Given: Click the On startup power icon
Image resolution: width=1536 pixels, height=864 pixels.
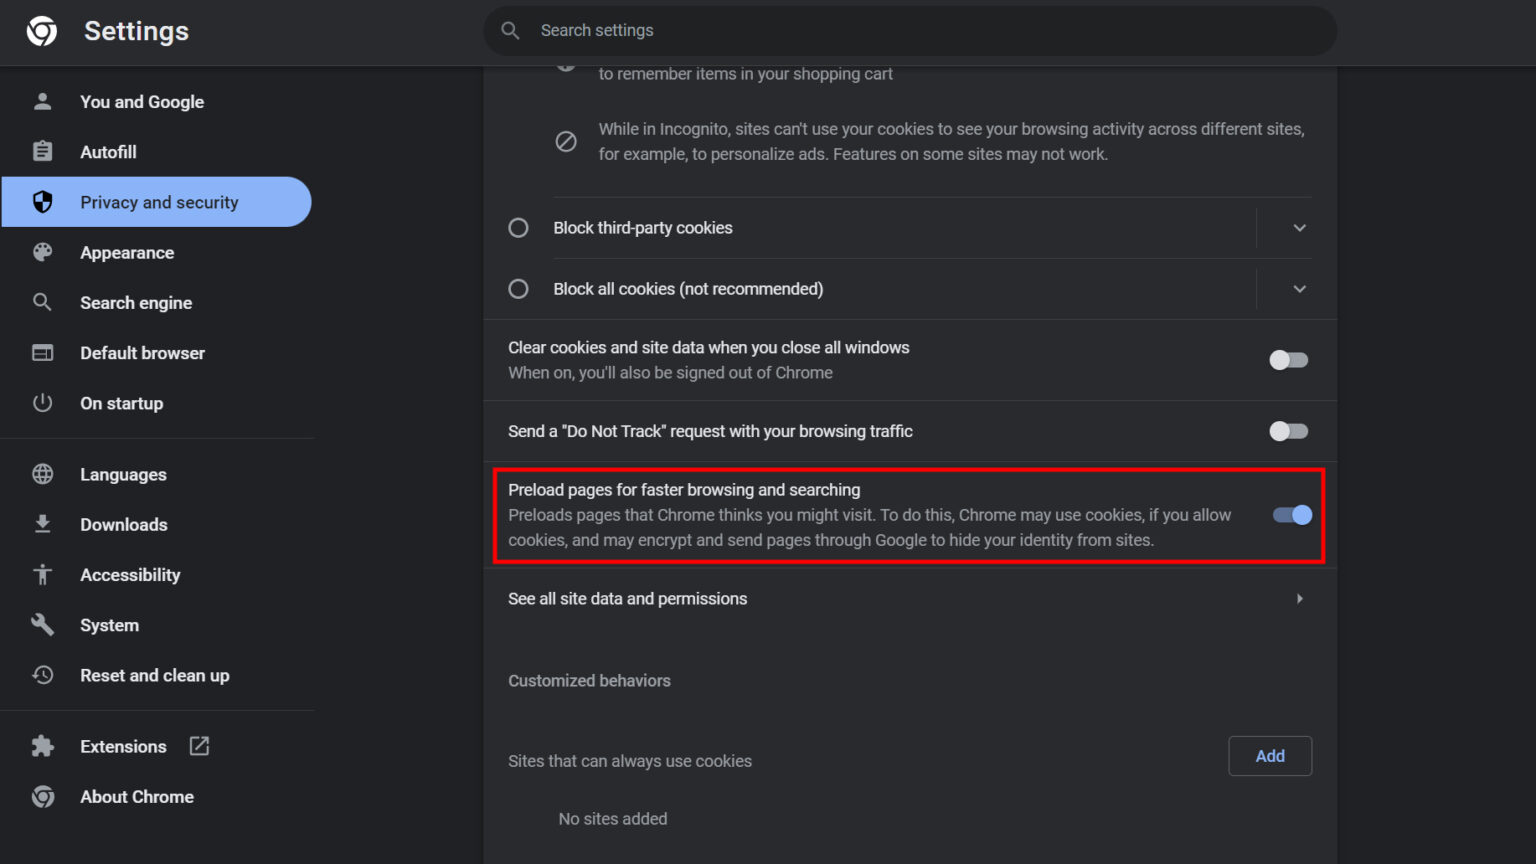Looking at the screenshot, I should 42,403.
